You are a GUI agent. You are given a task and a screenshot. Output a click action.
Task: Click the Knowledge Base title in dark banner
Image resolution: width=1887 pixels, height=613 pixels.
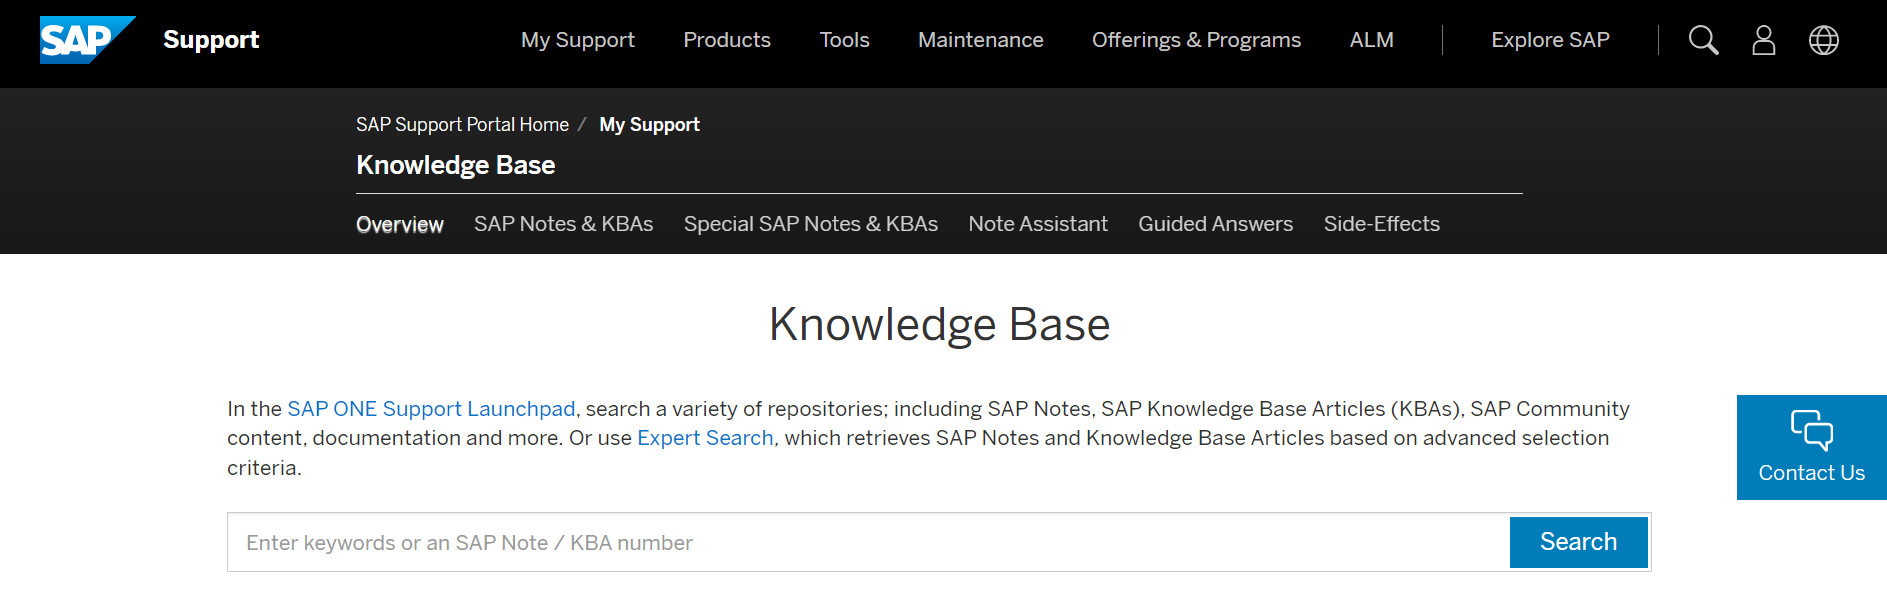(455, 165)
